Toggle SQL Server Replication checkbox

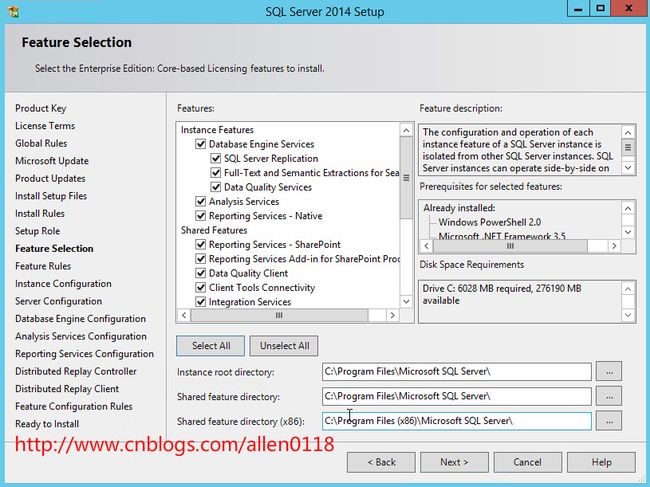(x=216, y=158)
